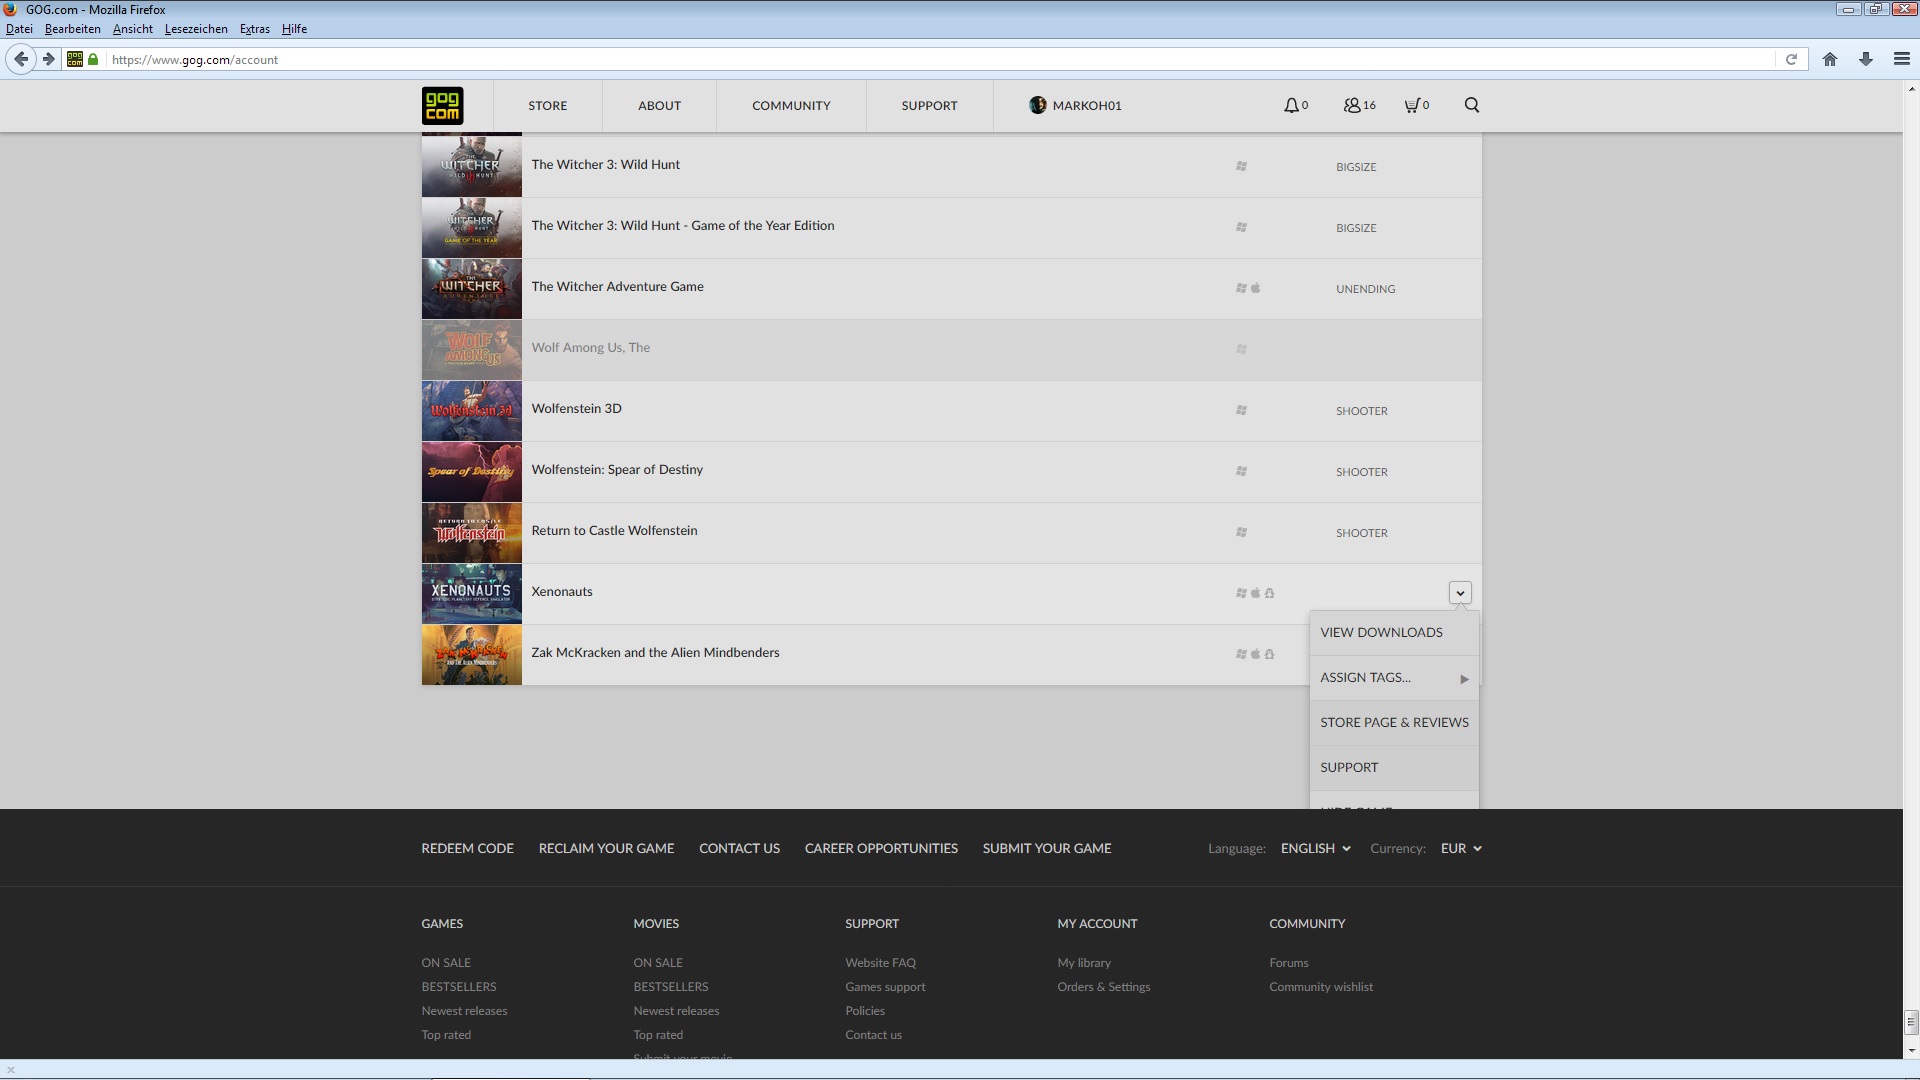Click SUBMIT YOUR GAME link
The image size is (1920, 1080).
click(1047, 848)
